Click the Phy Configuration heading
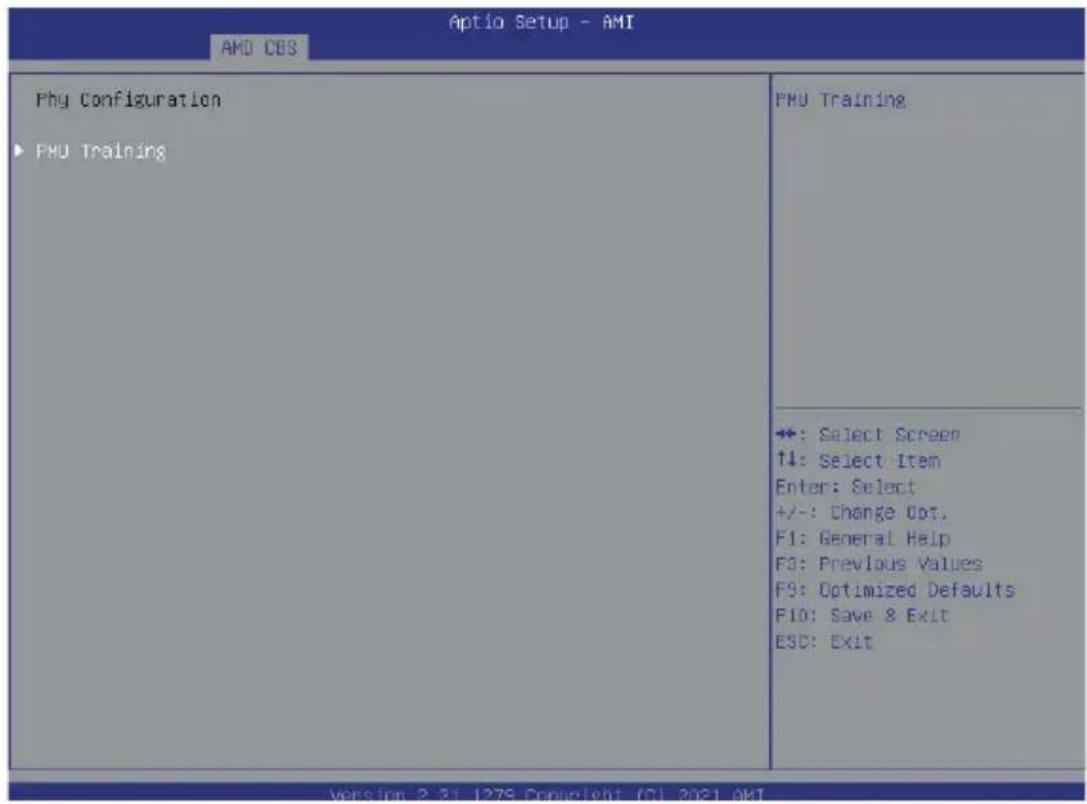Viewport: 1087px width, 804px height. click(128, 100)
